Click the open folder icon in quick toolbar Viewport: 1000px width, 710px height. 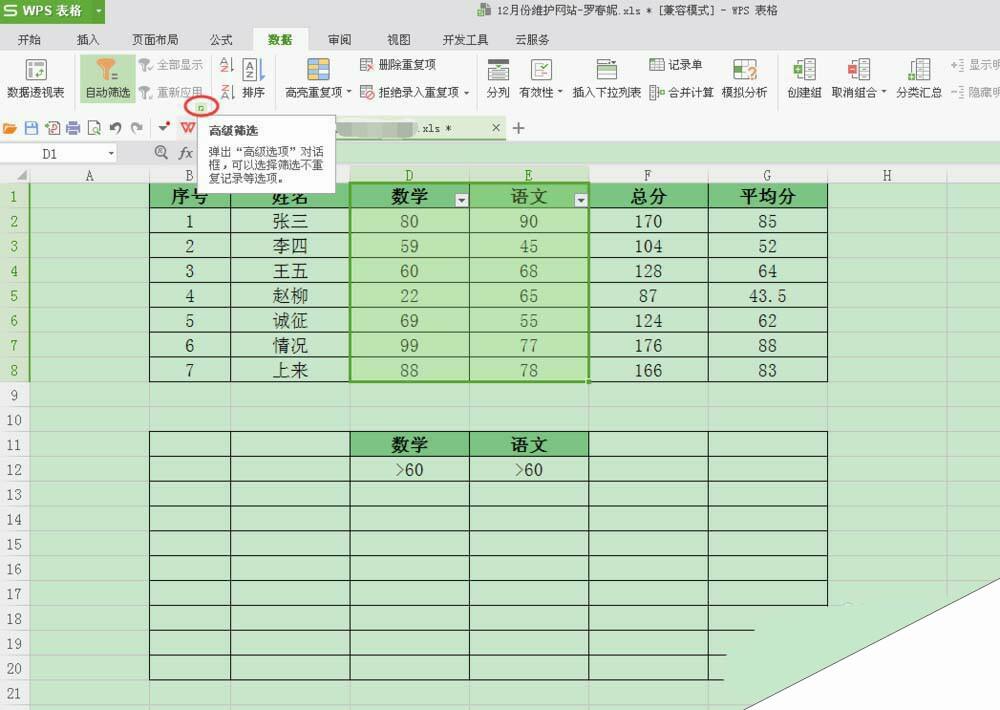pos(10,128)
